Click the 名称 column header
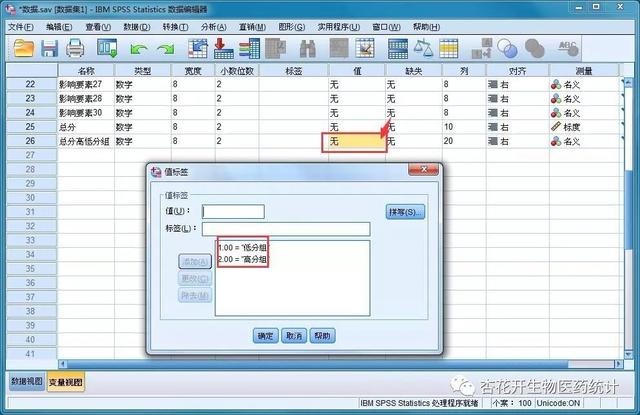 pyautogui.click(x=86, y=71)
